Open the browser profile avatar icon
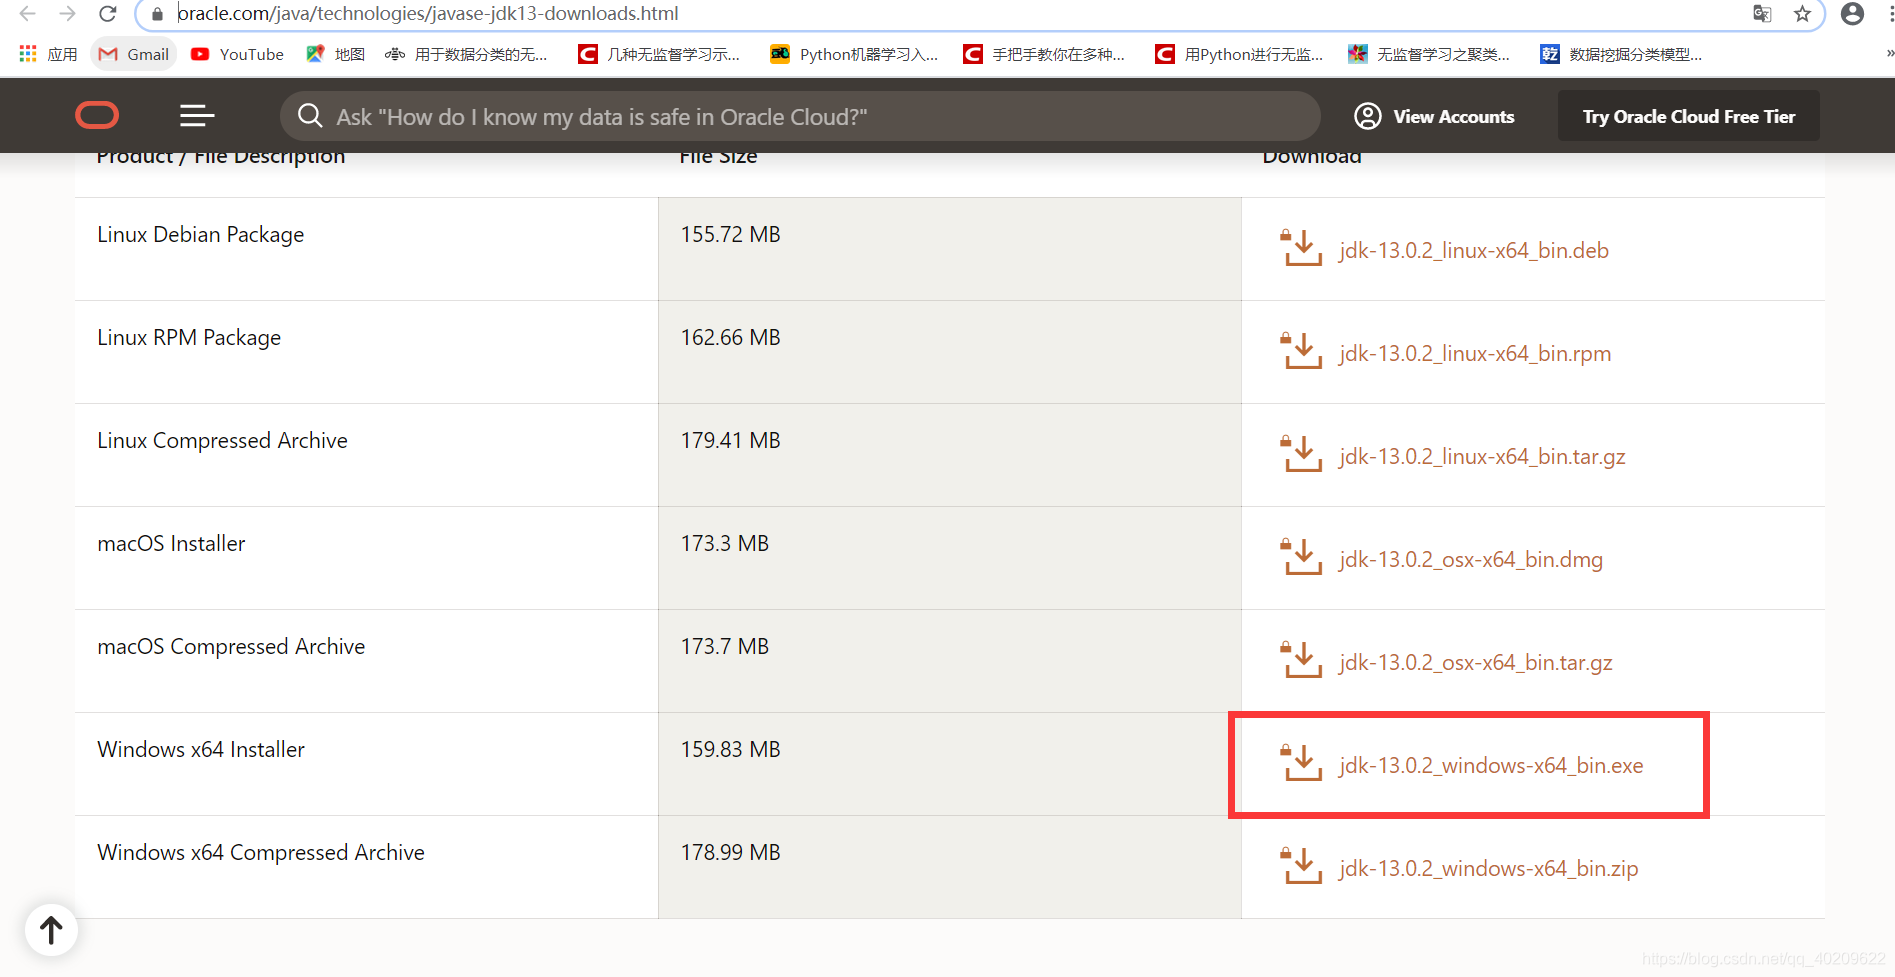This screenshot has height=977, width=1895. pyautogui.click(x=1852, y=14)
